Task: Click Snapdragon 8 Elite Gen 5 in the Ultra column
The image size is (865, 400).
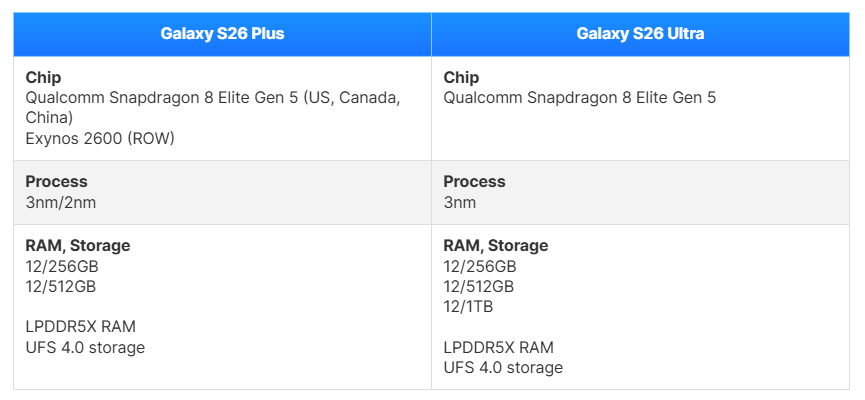Action: [579, 98]
